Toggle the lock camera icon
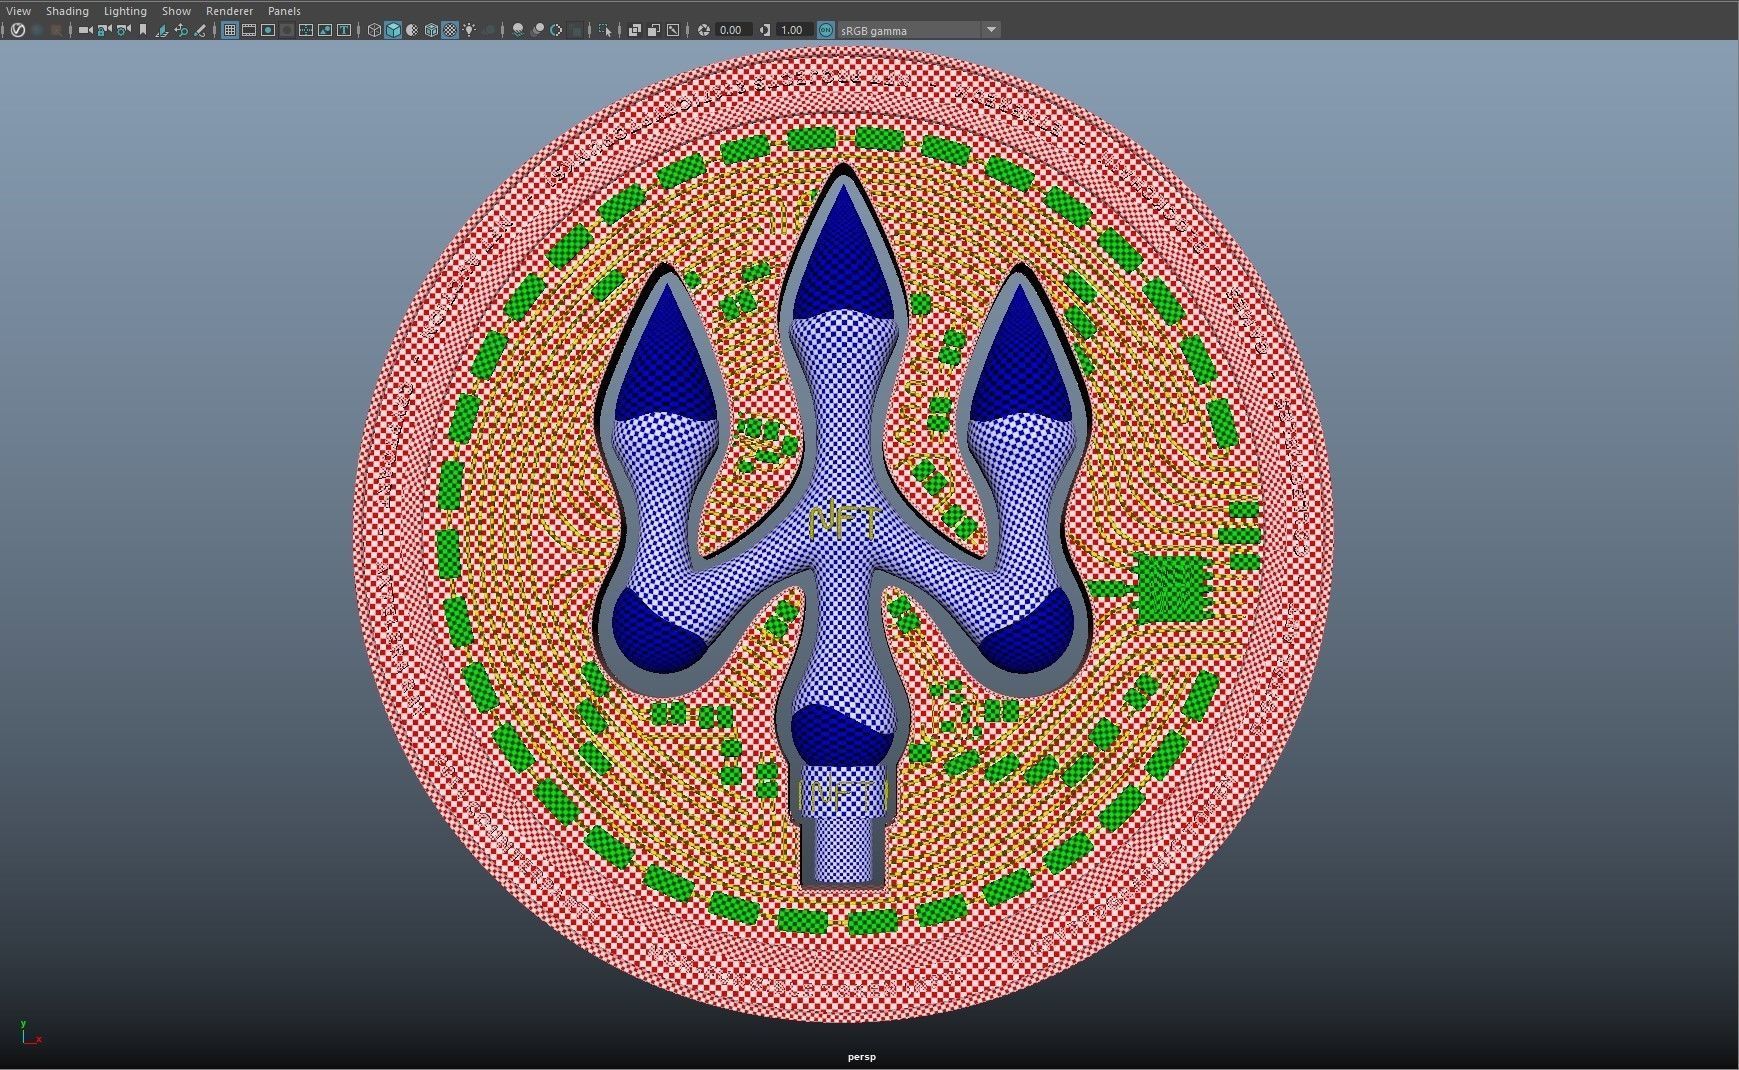 coord(104,30)
